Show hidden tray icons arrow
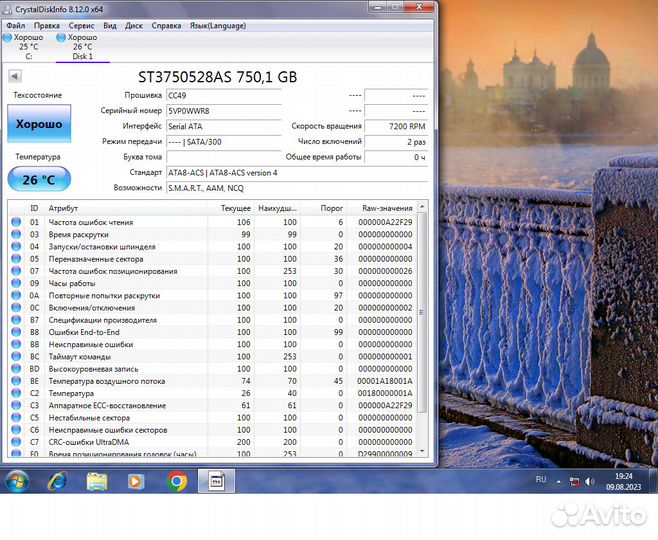Viewport: 658px width, 540px height. point(559,482)
